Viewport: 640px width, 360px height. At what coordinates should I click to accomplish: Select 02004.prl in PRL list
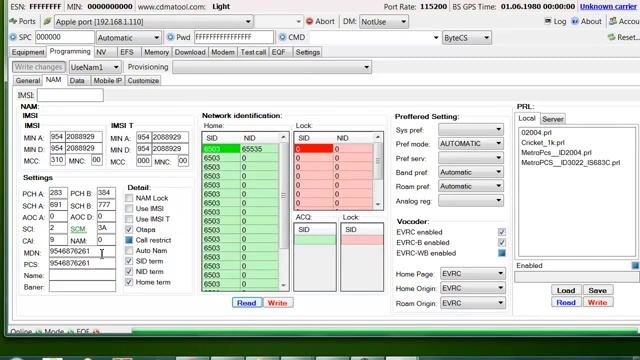click(536, 133)
